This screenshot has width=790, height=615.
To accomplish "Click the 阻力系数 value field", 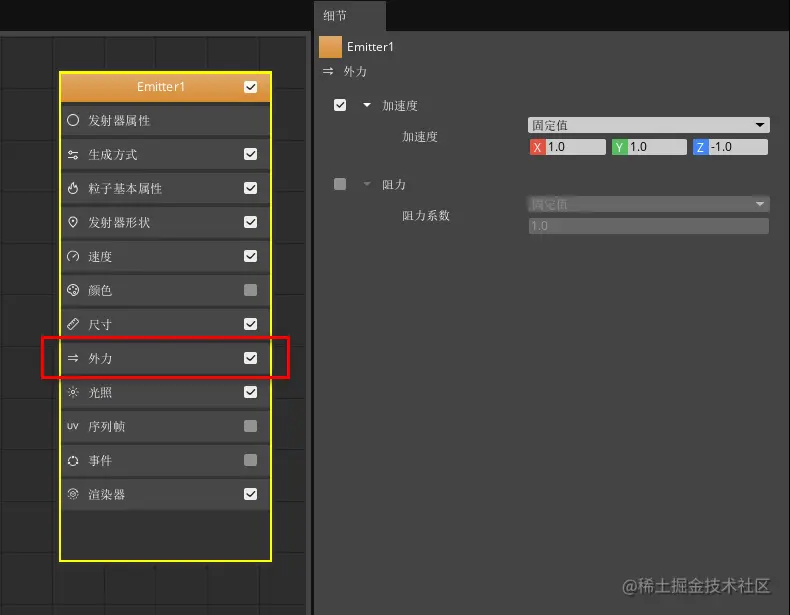I will [648, 226].
